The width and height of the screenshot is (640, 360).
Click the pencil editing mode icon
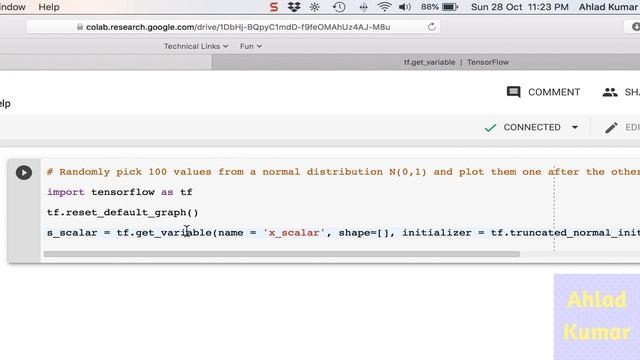[x=611, y=128]
